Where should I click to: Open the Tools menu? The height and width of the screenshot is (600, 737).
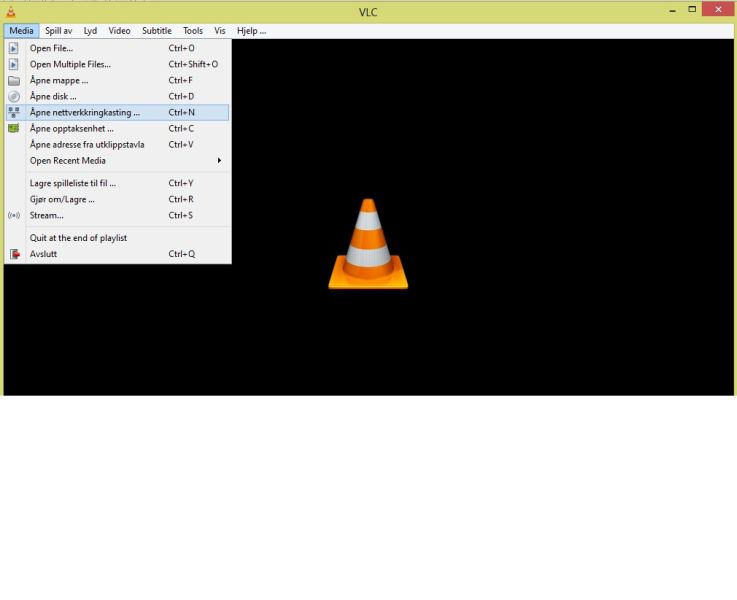pos(193,31)
